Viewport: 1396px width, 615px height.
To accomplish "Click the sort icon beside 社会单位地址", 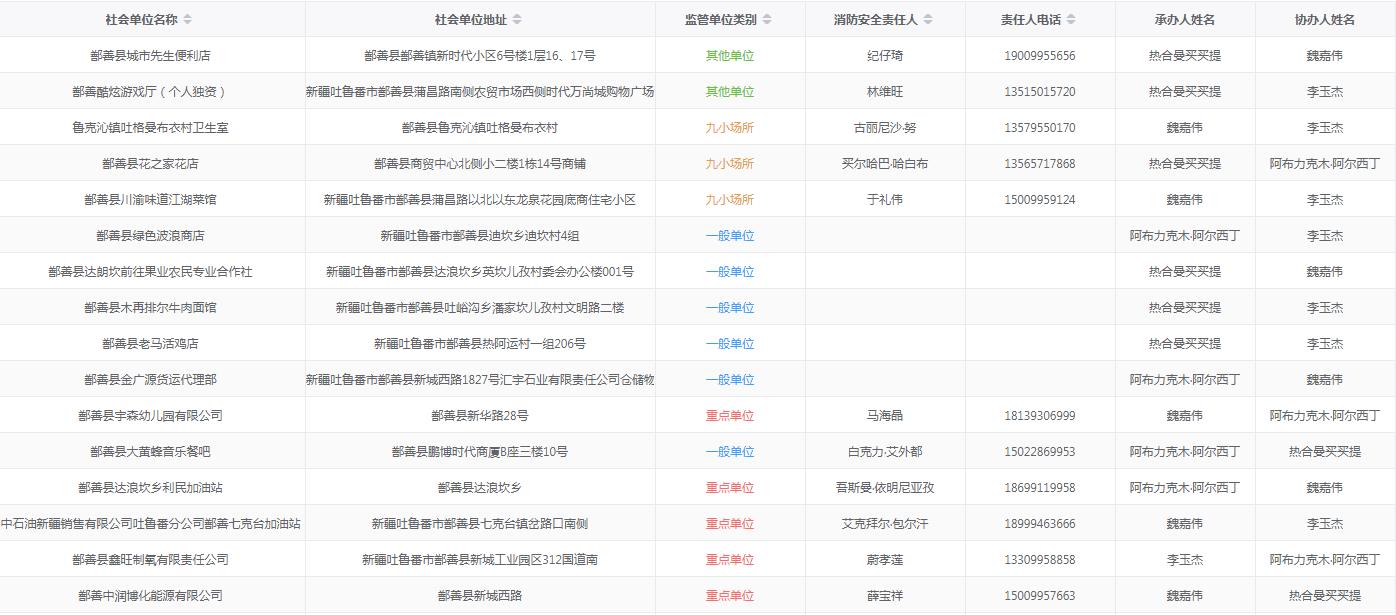I will point(516,20).
